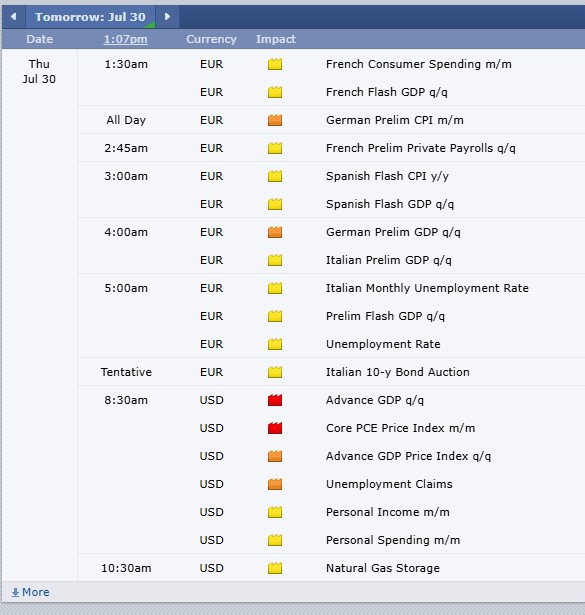Viewport: 585px width, 615px height.
Task: Click USD currency for Advance GDP q/q
Action: 211,400
